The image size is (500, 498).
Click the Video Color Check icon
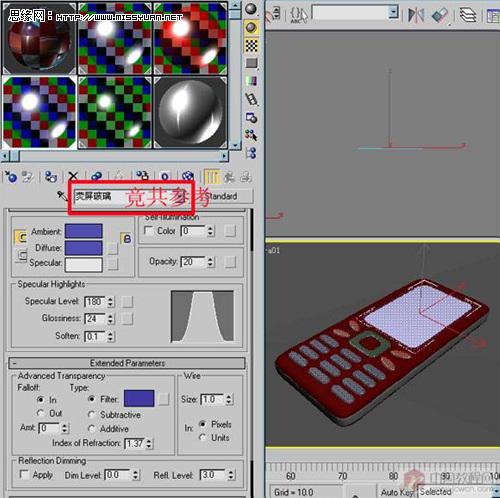[x=251, y=81]
